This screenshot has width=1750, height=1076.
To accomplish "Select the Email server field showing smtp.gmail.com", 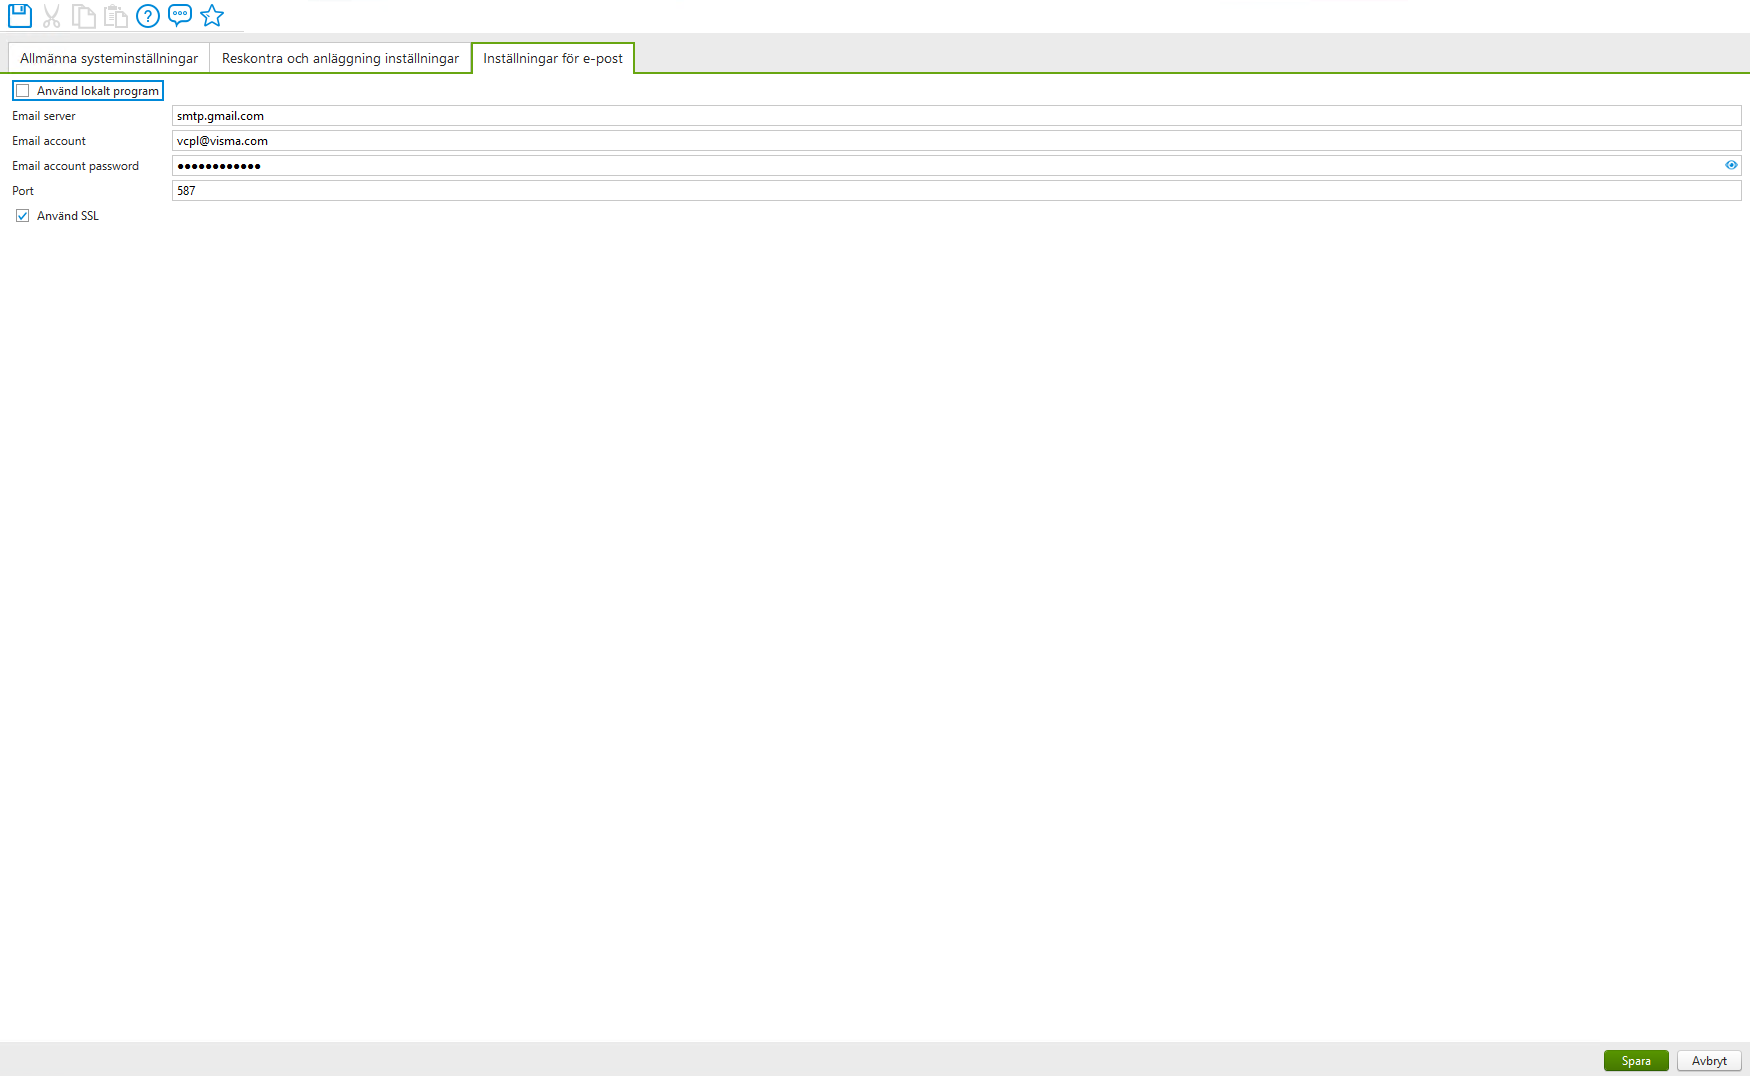I will (700, 115).
